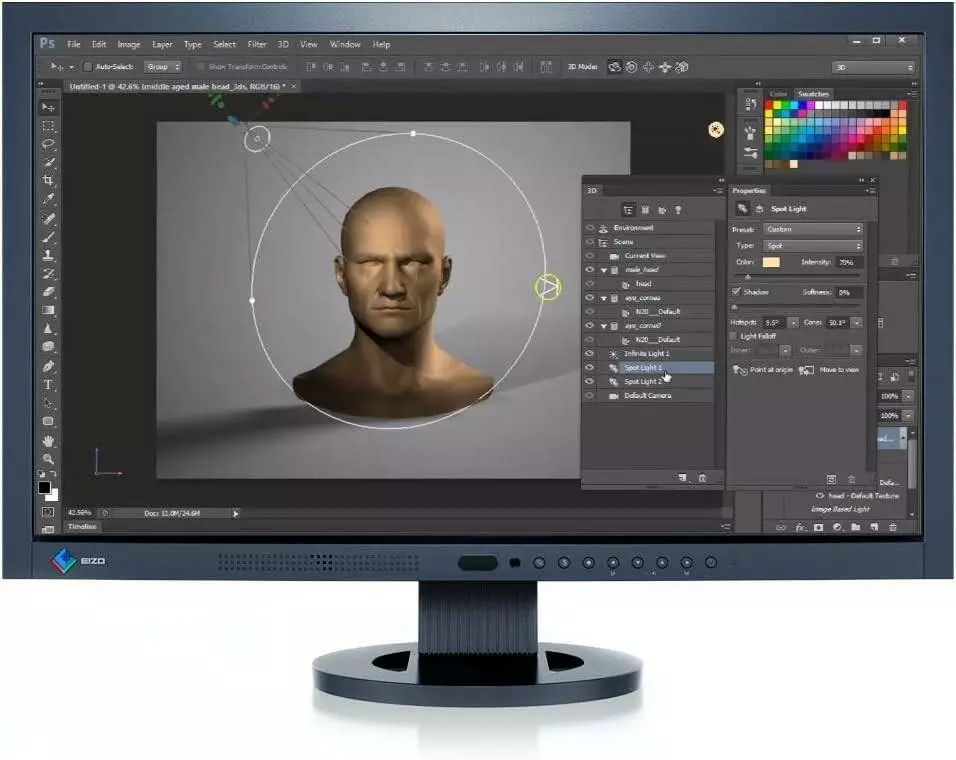Image resolution: width=956 pixels, height=760 pixels.
Task: Open the Preset dropdown showing Custom
Action: (812, 229)
